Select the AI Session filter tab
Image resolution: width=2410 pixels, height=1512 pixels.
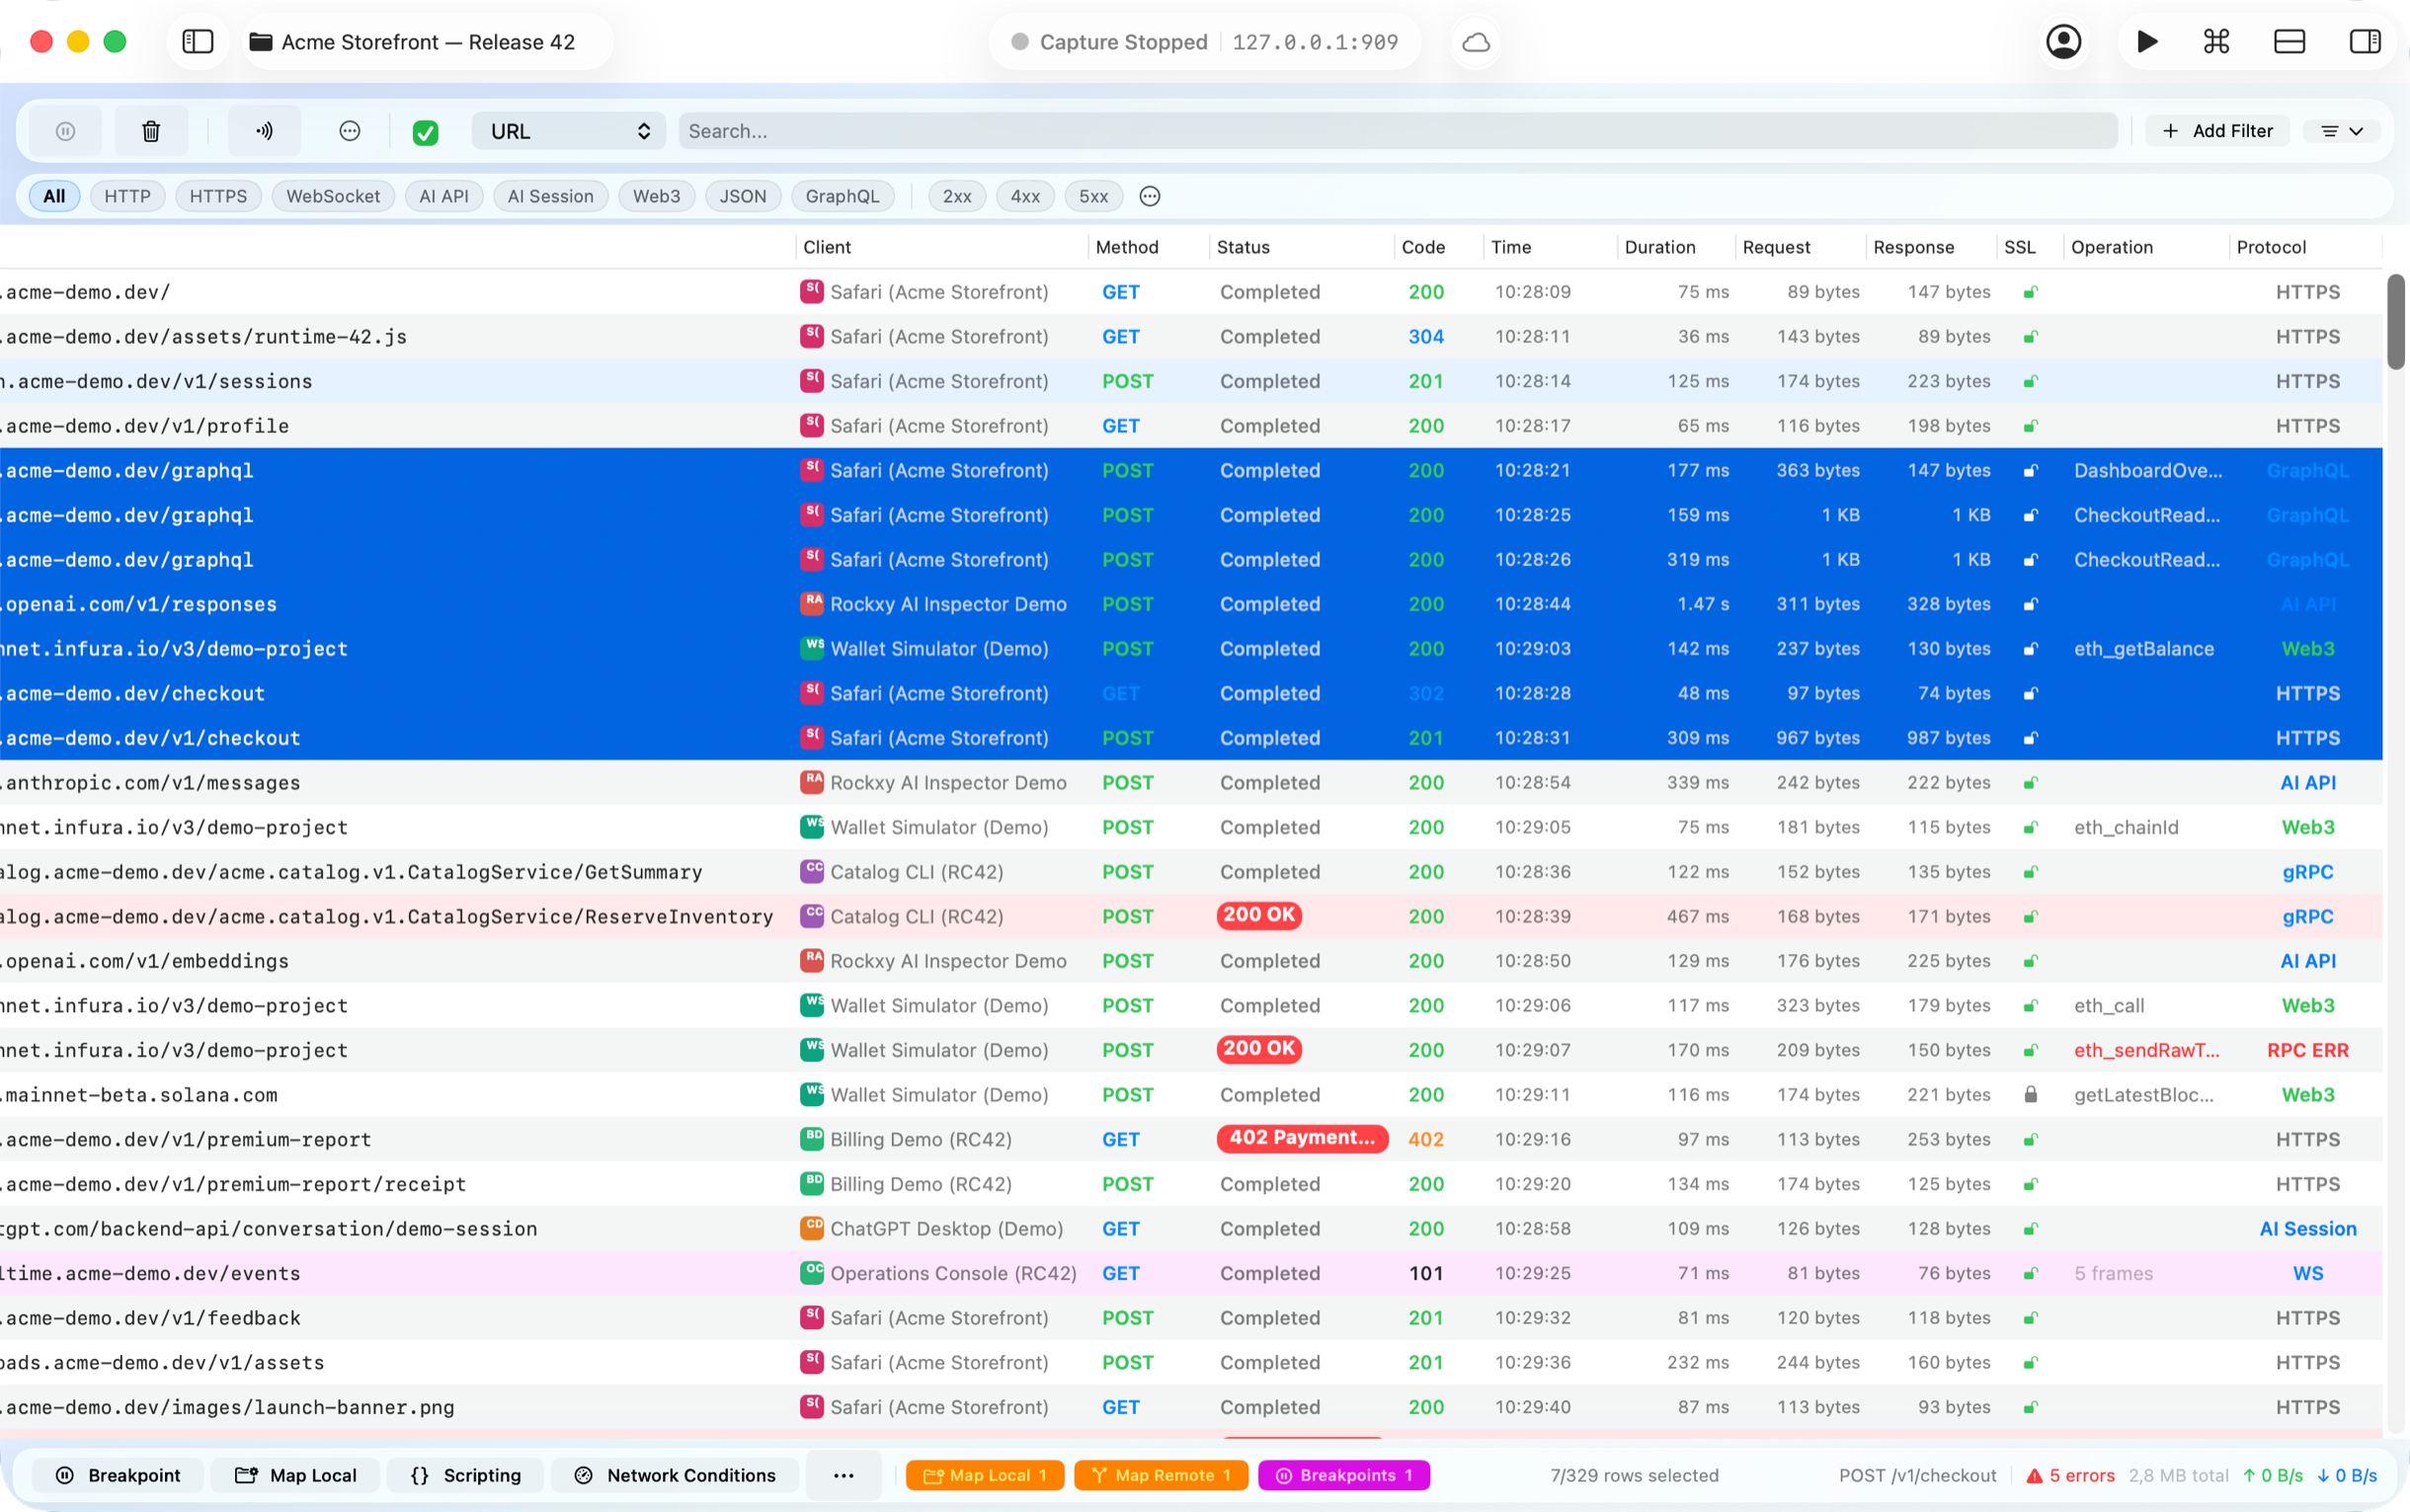point(550,196)
